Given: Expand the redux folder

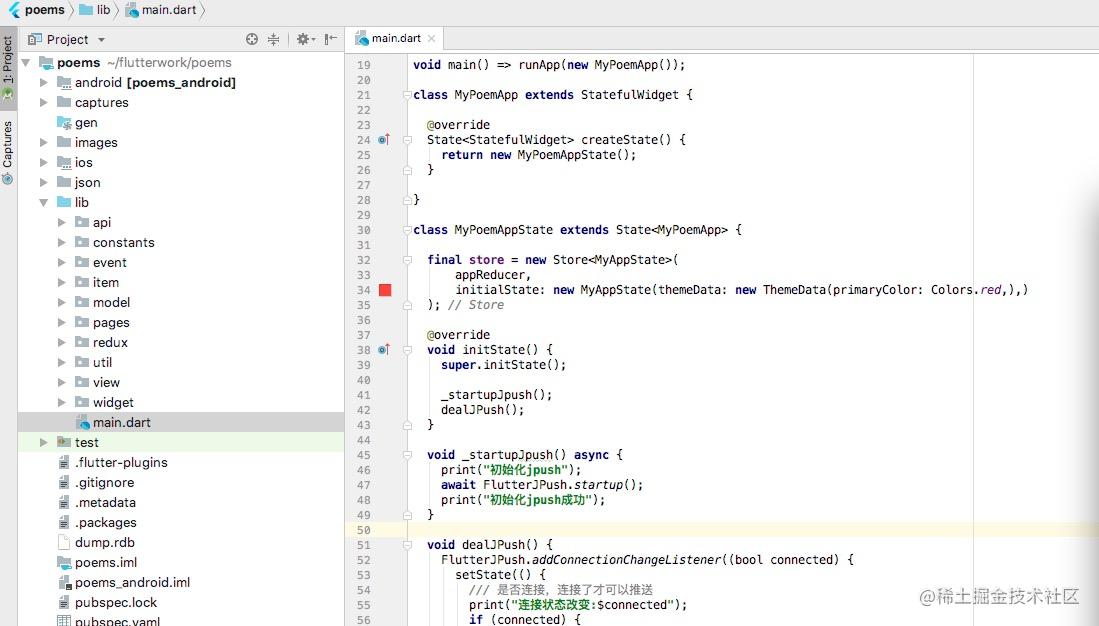Looking at the screenshot, I should (x=62, y=342).
